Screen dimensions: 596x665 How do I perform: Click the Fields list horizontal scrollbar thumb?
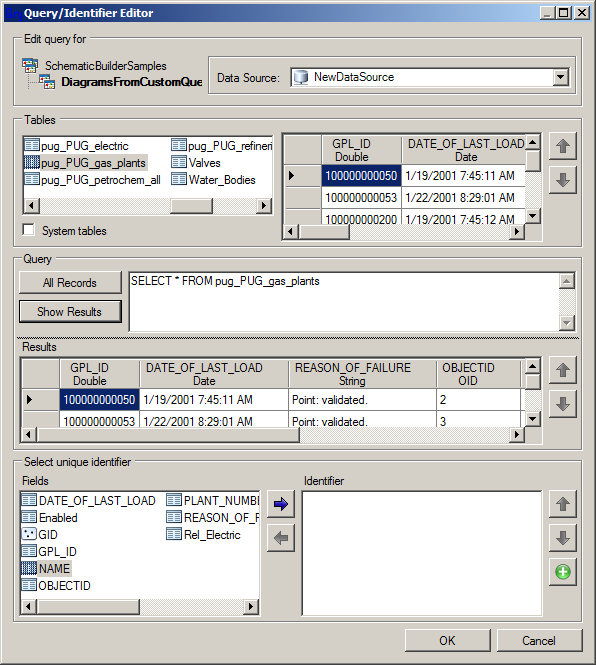click(88, 606)
